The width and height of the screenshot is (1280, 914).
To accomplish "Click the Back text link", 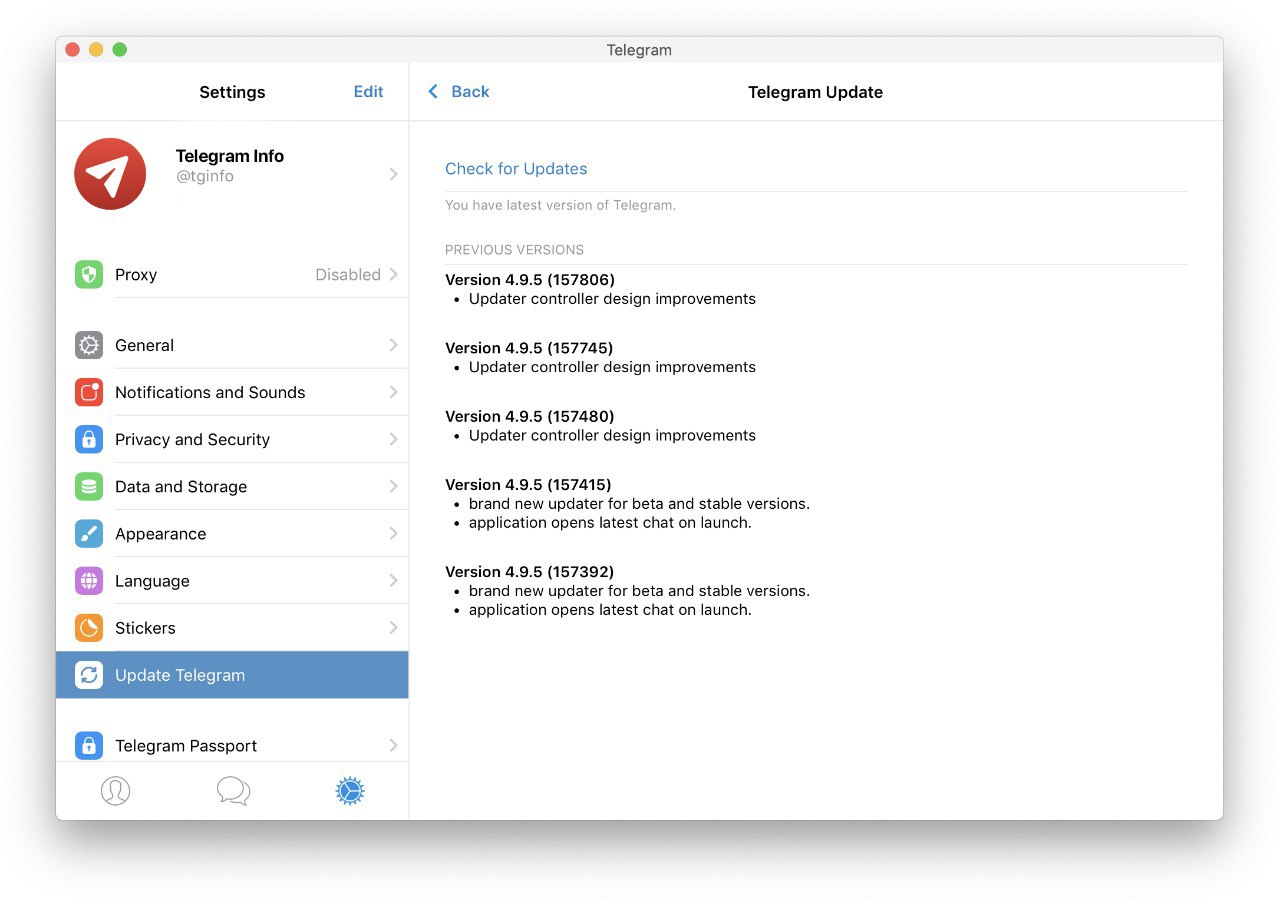I will click(470, 91).
